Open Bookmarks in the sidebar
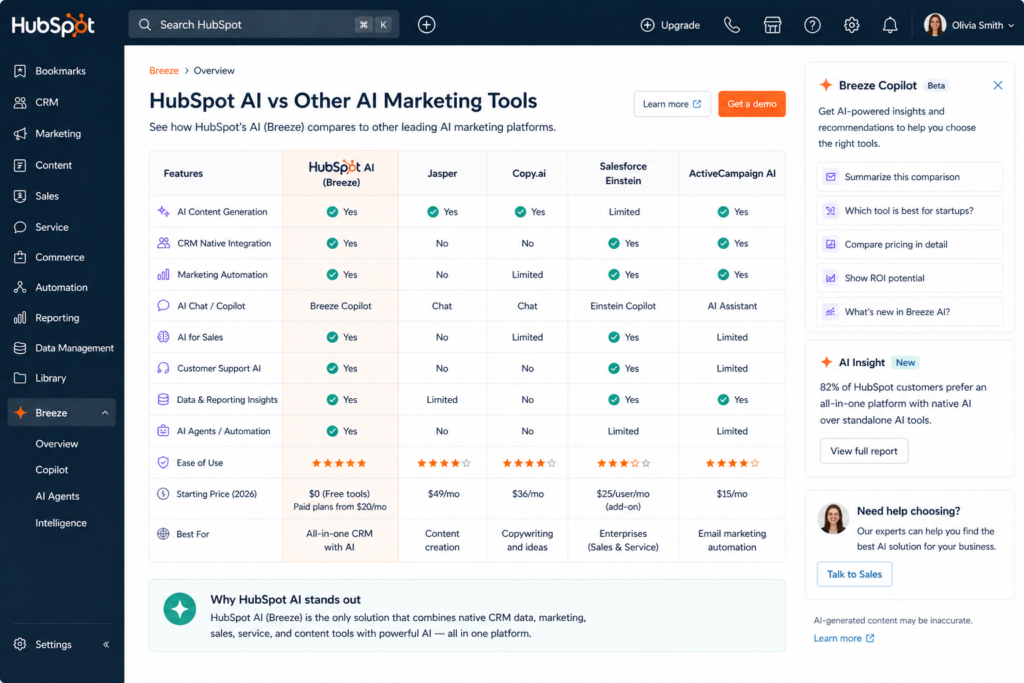The height and width of the screenshot is (683, 1024). point(61,71)
